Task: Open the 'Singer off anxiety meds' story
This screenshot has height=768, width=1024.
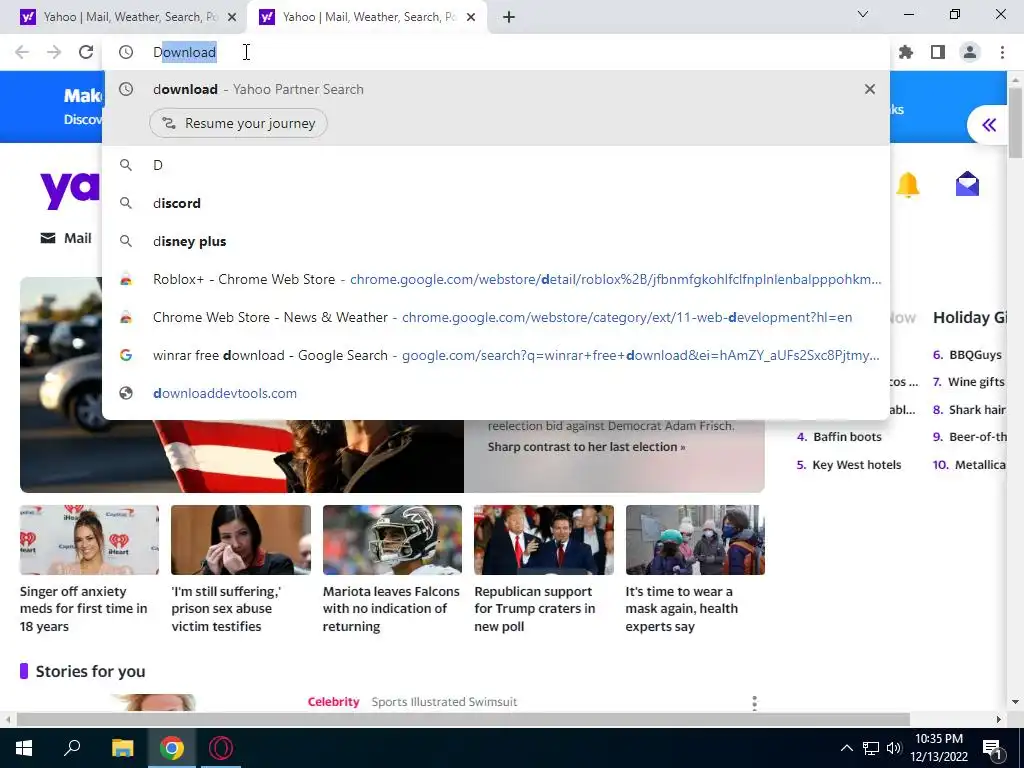Action: [89, 569]
